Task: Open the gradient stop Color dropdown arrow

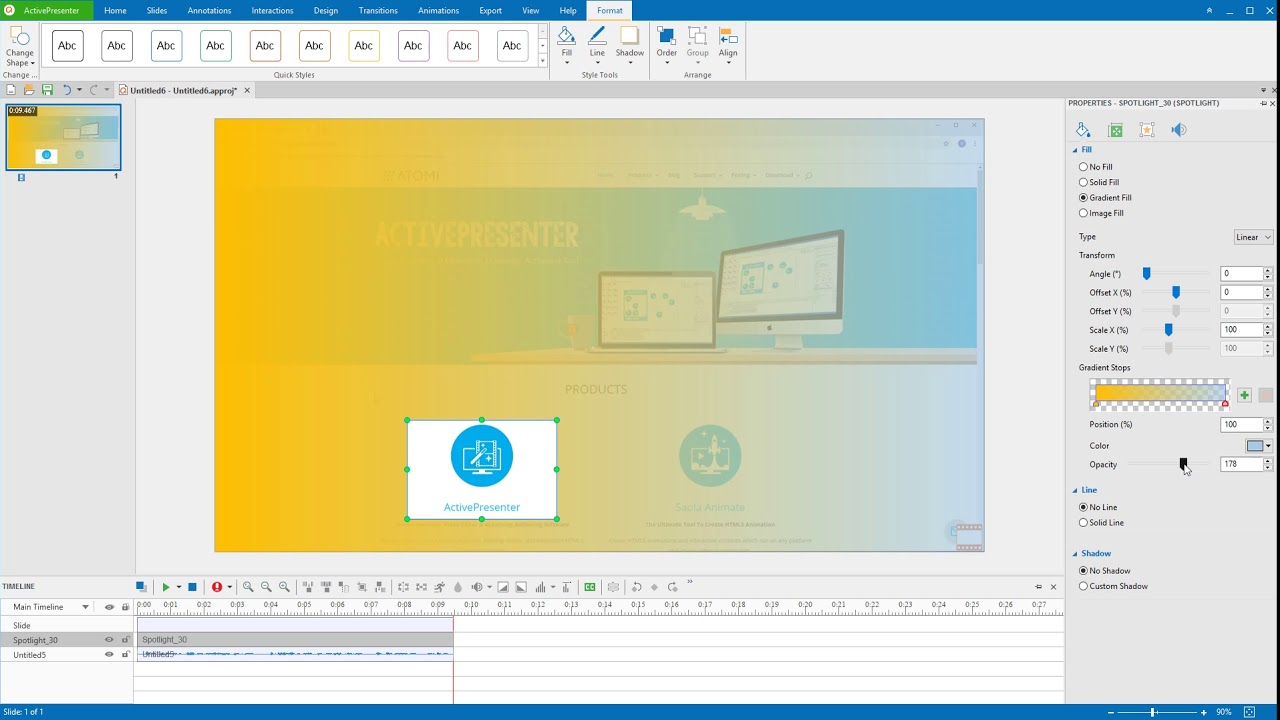Action: pos(1268,446)
